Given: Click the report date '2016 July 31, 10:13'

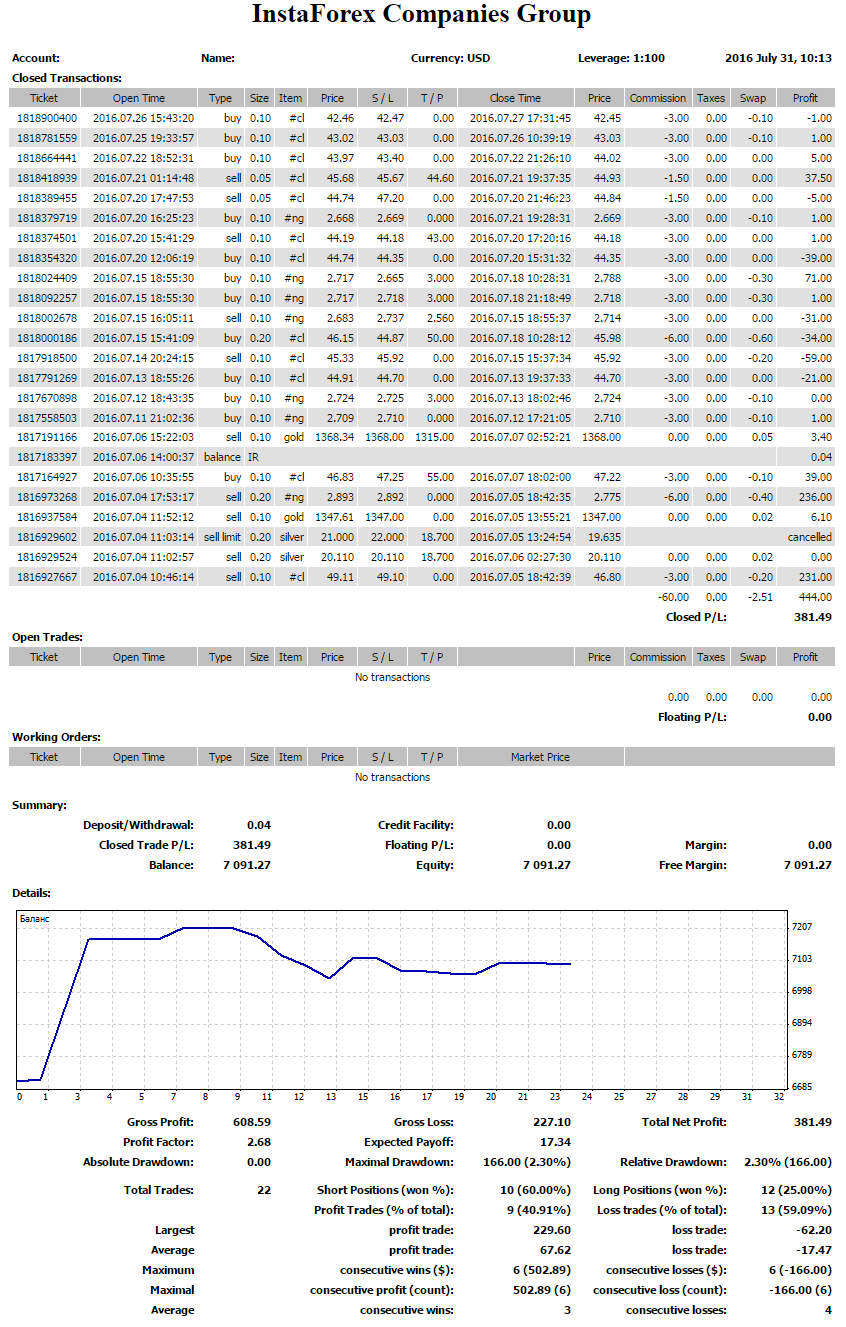Looking at the screenshot, I should (779, 58).
